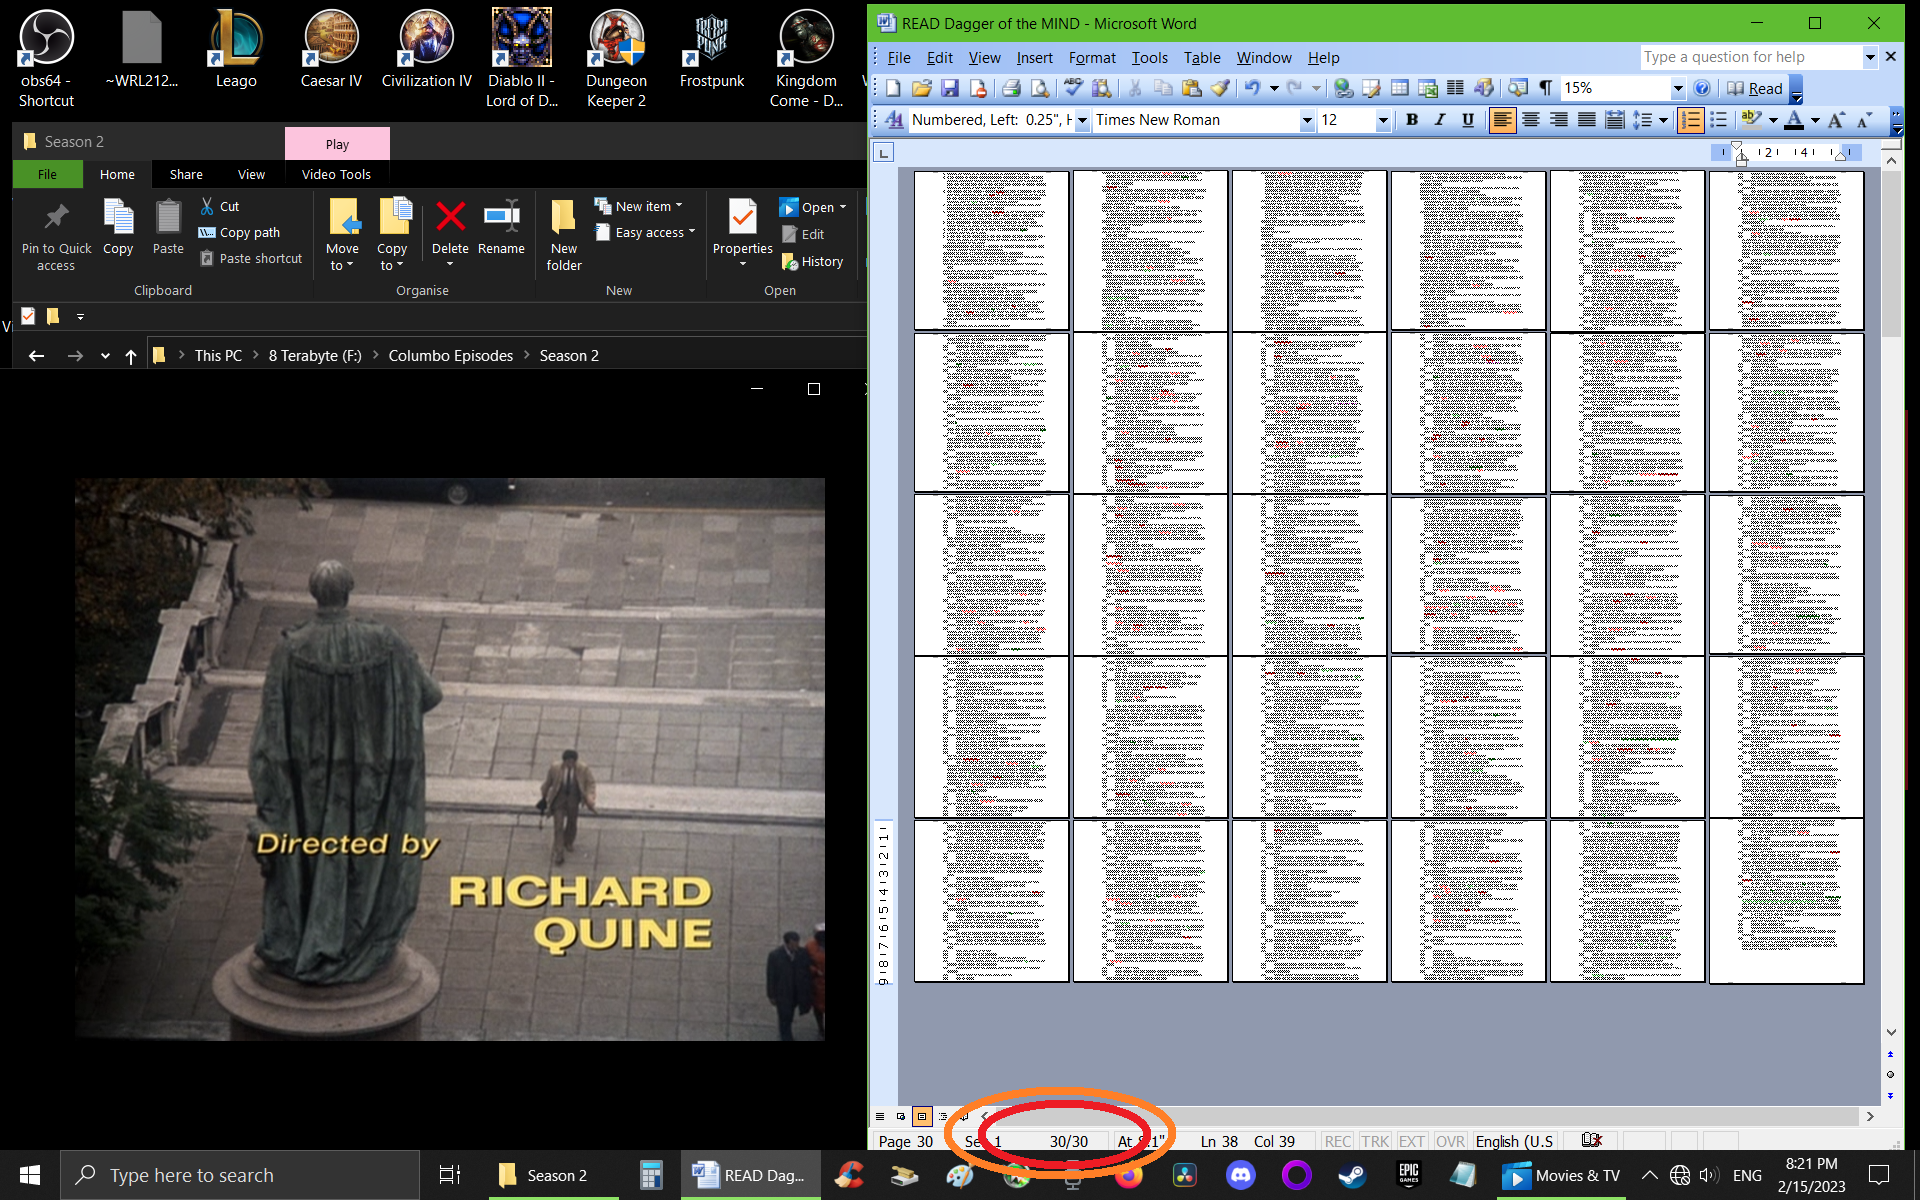This screenshot has width=1920, height=1200.
Task: Click spelling status book icon in Word status bar
Action: pos(1591,1140)
